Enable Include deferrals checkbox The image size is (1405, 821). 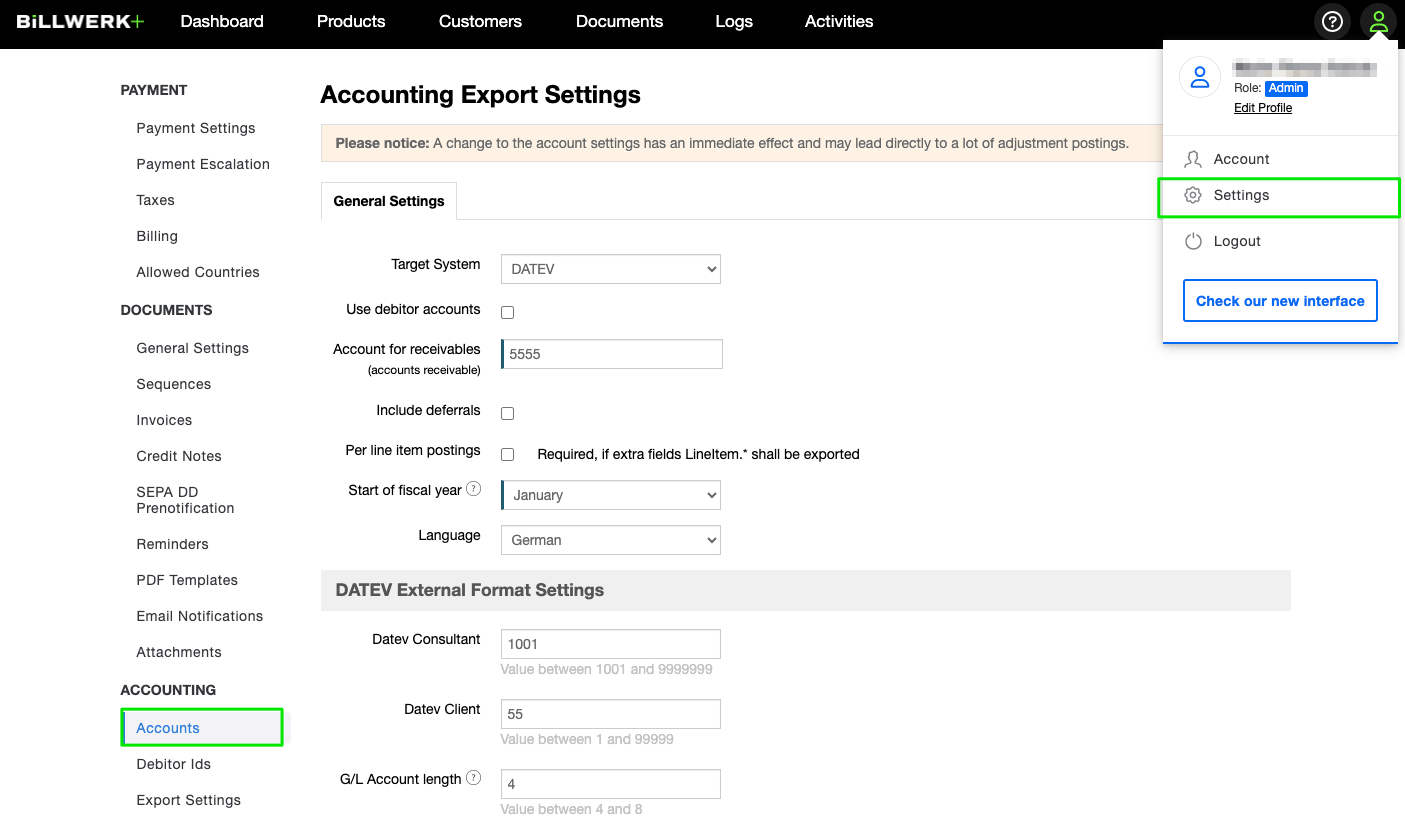tap(507, 413)
